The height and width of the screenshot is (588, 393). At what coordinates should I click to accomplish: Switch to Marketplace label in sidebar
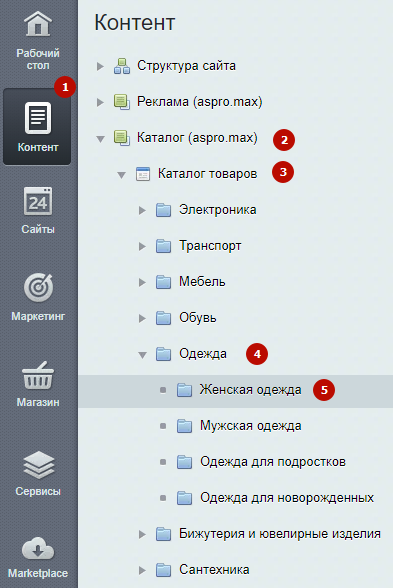tap(38, 573)
